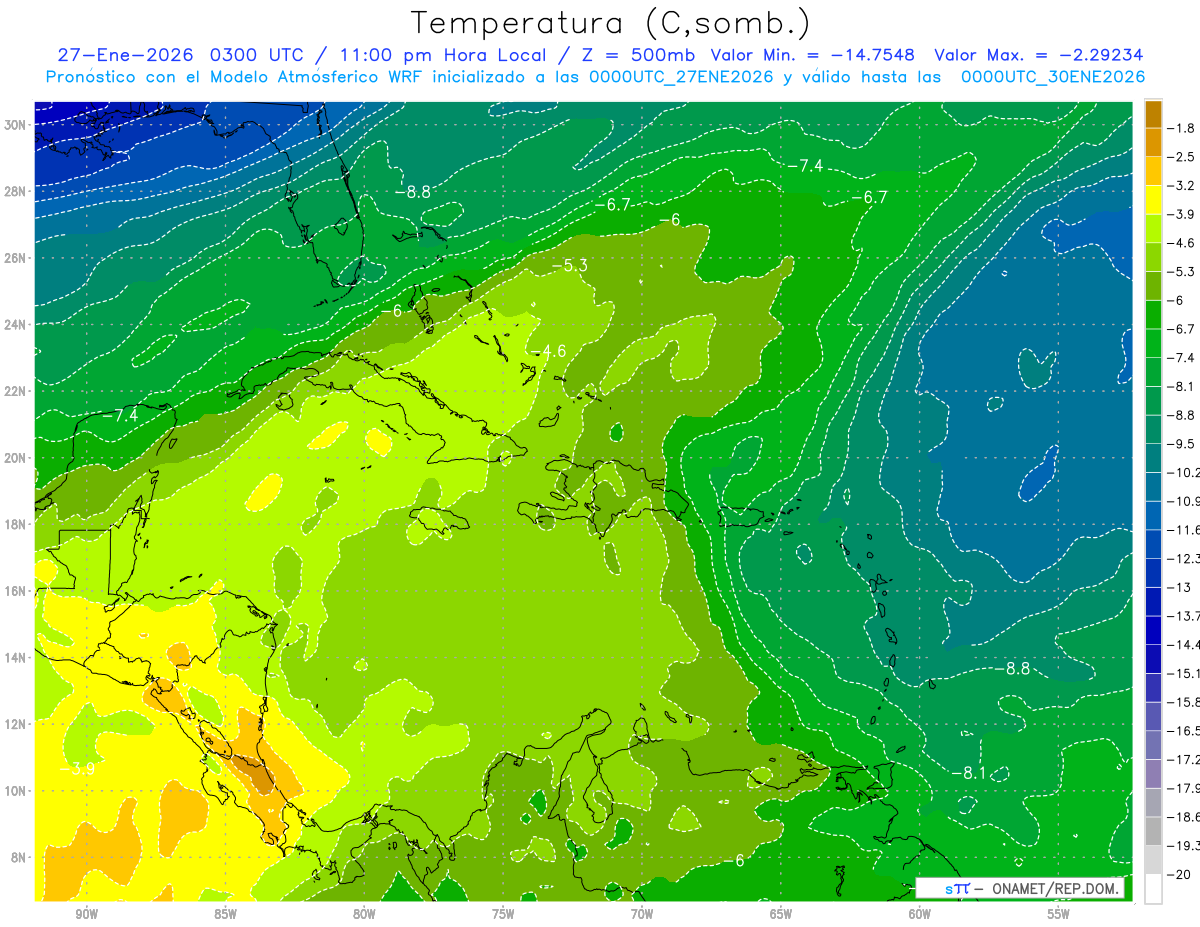The width and height of the screenshot is (1200, 927).
Task: Click the -8.8 contour label near Florida
Action: pyautogui.click(x=412, y=192)
